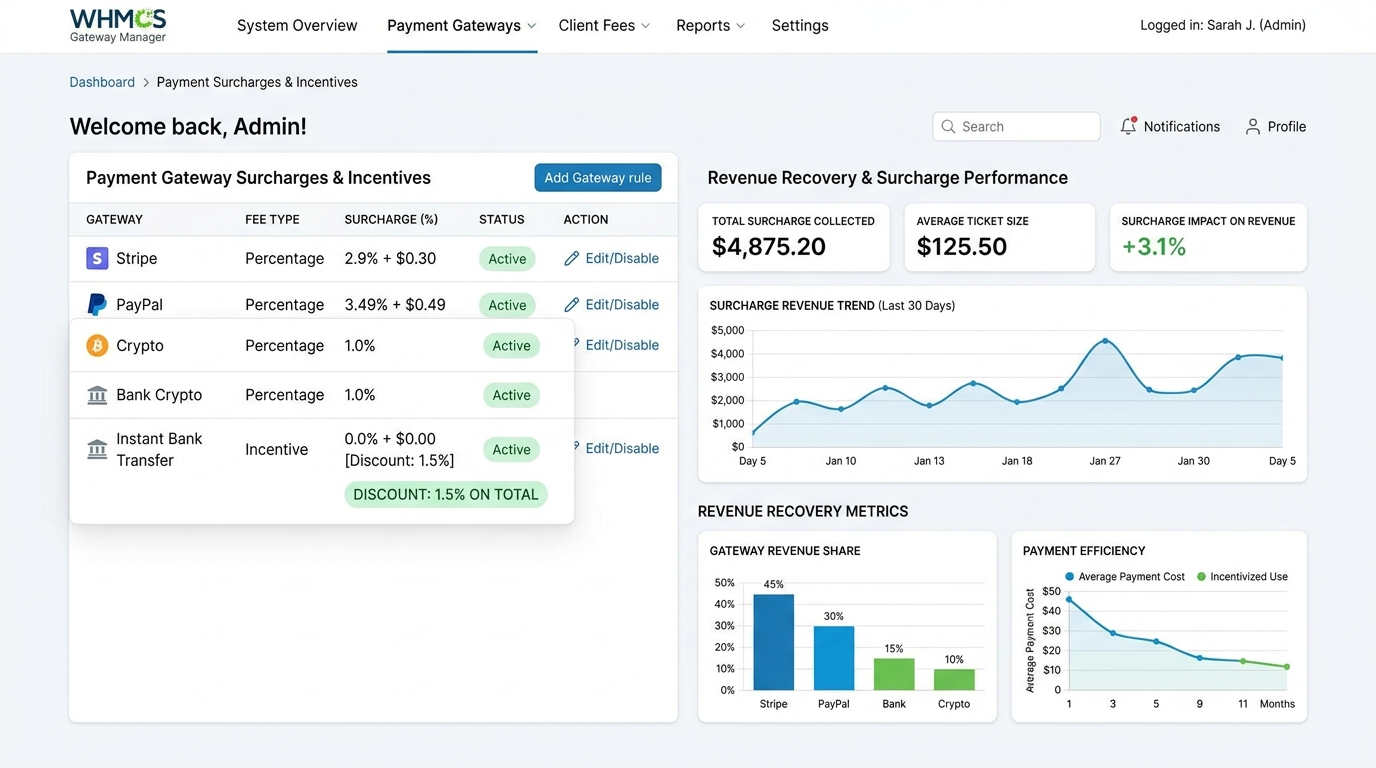
Task: Click the "$125.50" average ticket value
Action: coord(962,247)
